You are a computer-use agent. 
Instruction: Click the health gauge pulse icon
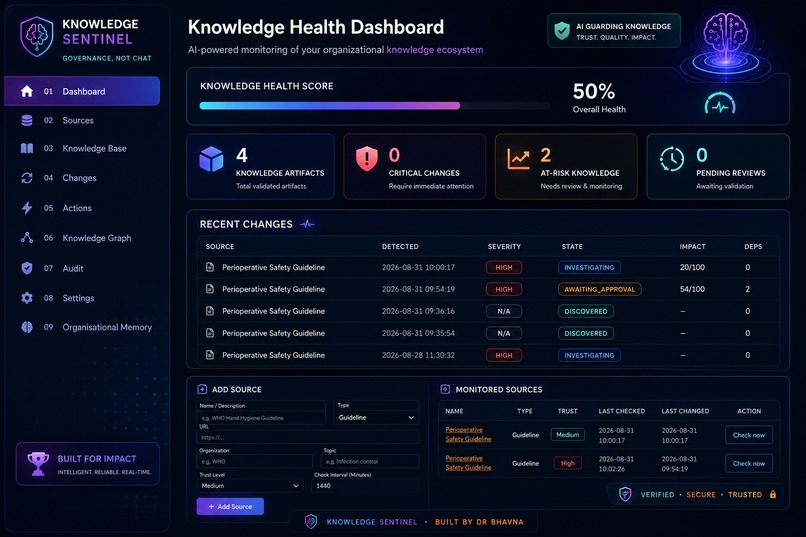pyautogui.click(x=720, y=104)
